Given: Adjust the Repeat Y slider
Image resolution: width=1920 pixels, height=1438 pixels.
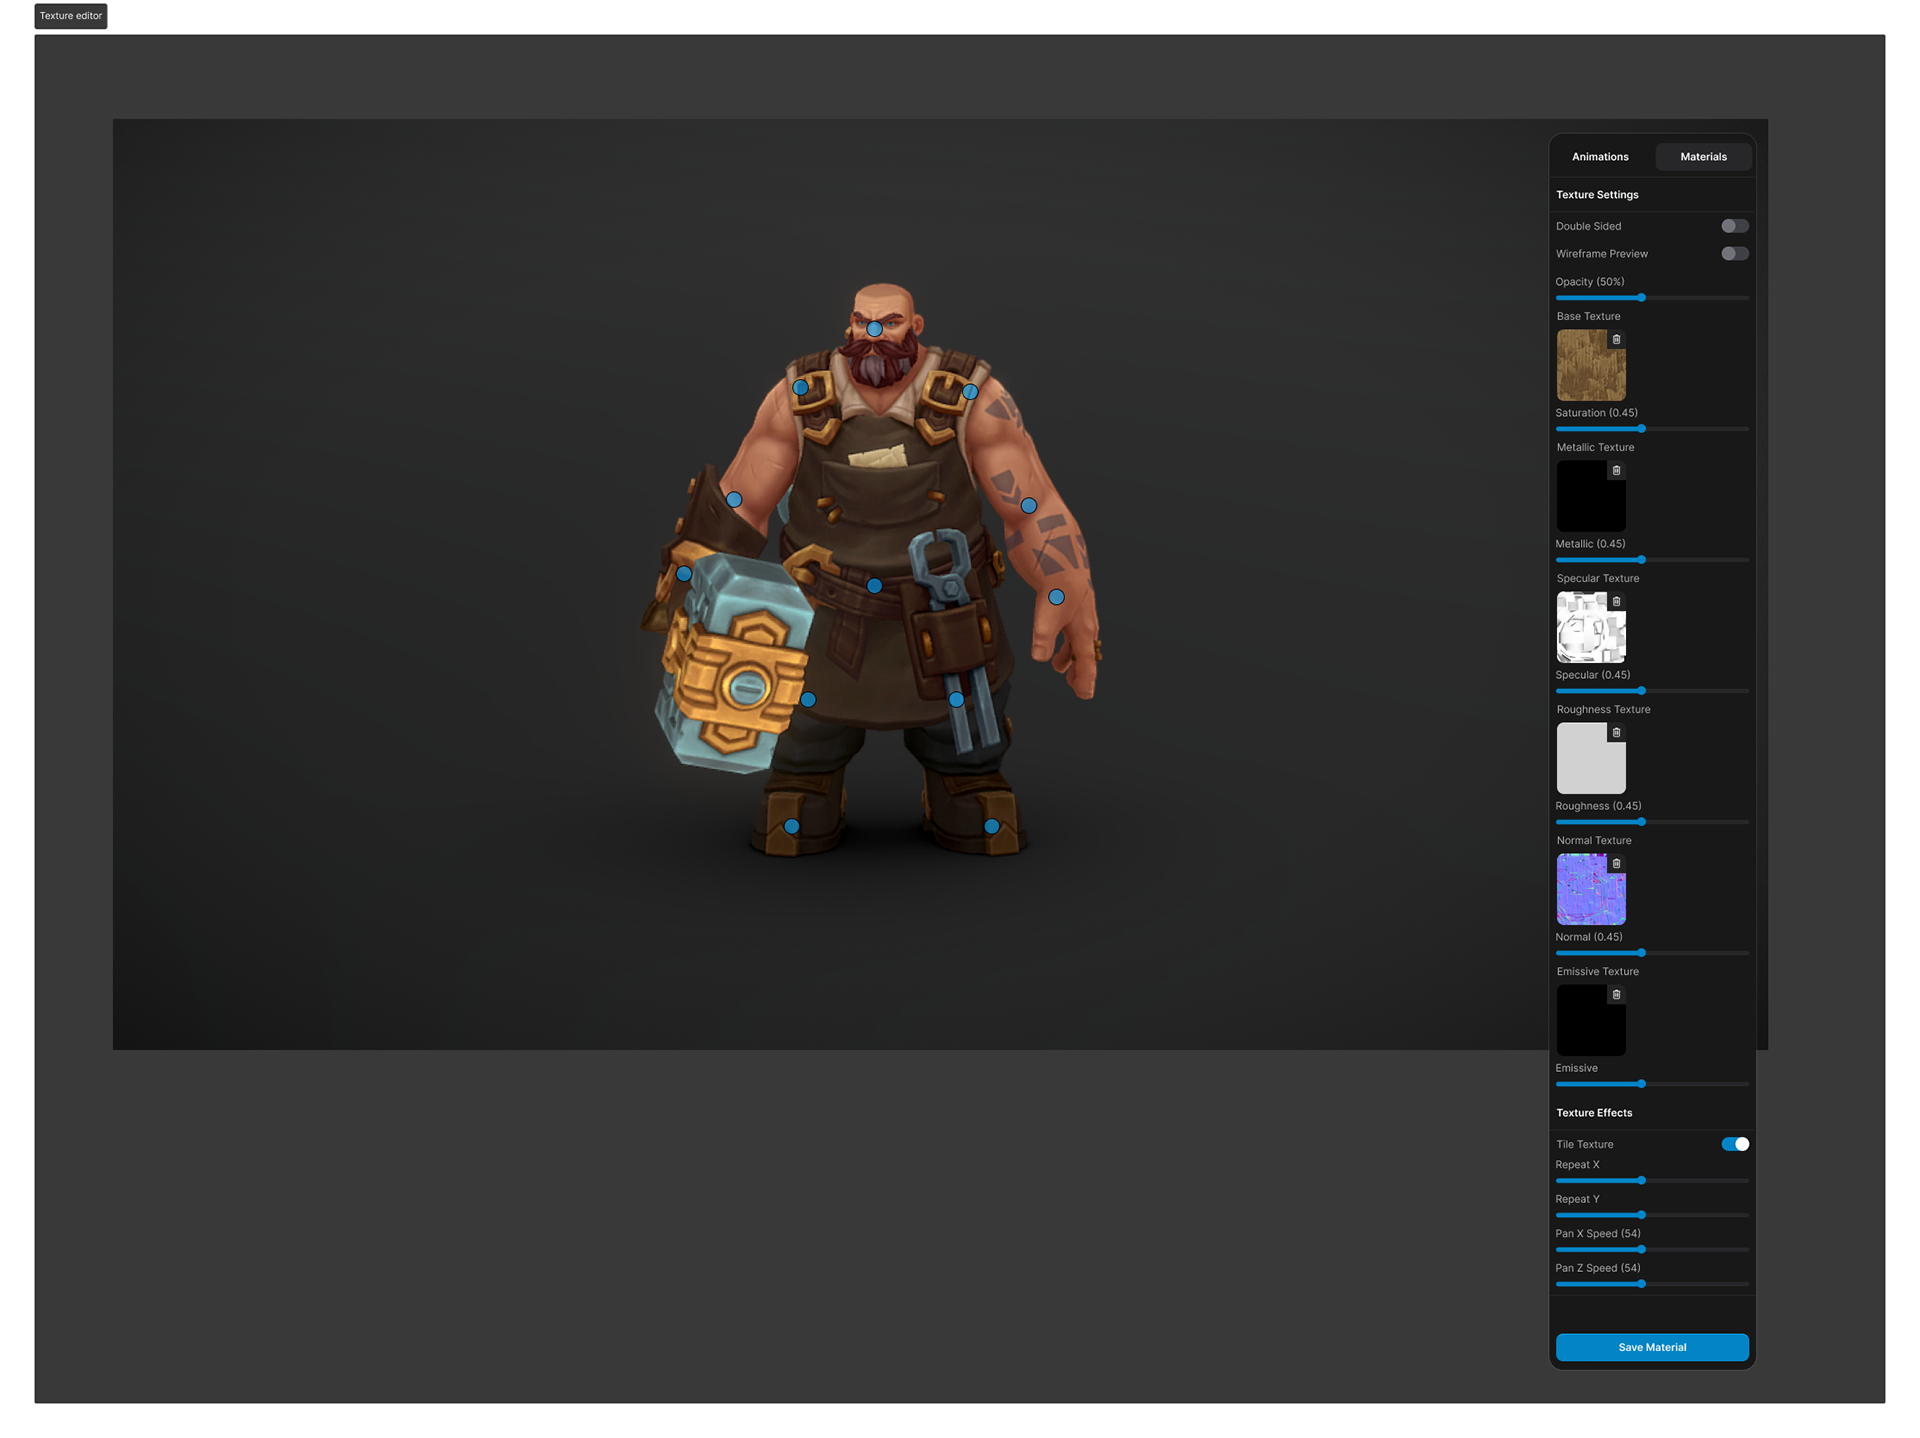Looking at the screenshot, I should tap(1652, 1215).
